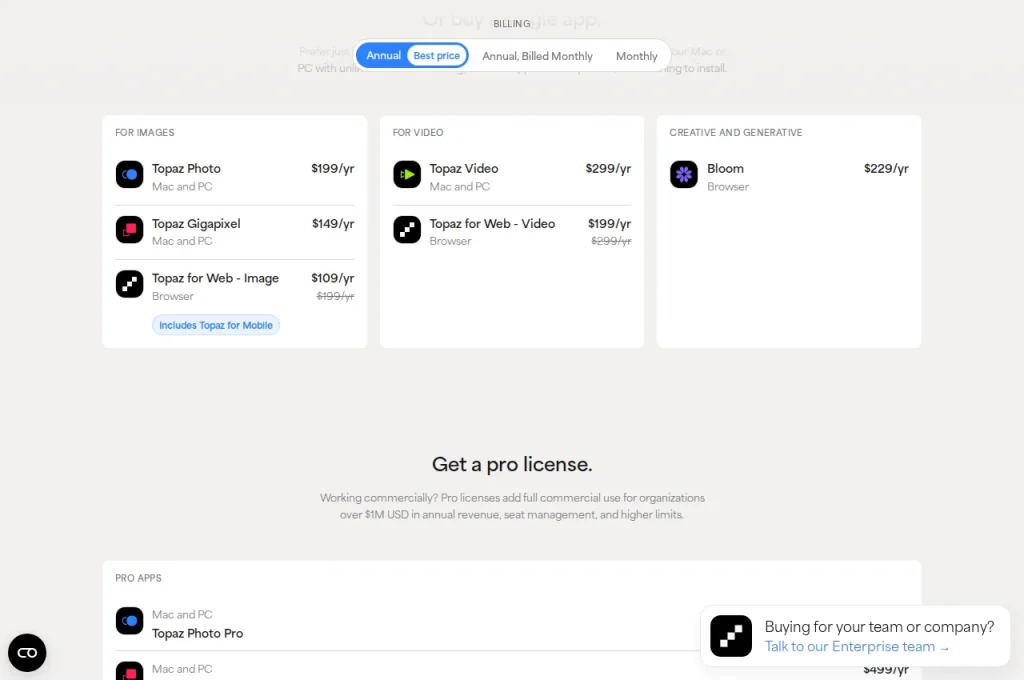Click the Topaz logo in the Enterprise popup
Viewport: 1024px width, 680px height.
pos(731,636)
